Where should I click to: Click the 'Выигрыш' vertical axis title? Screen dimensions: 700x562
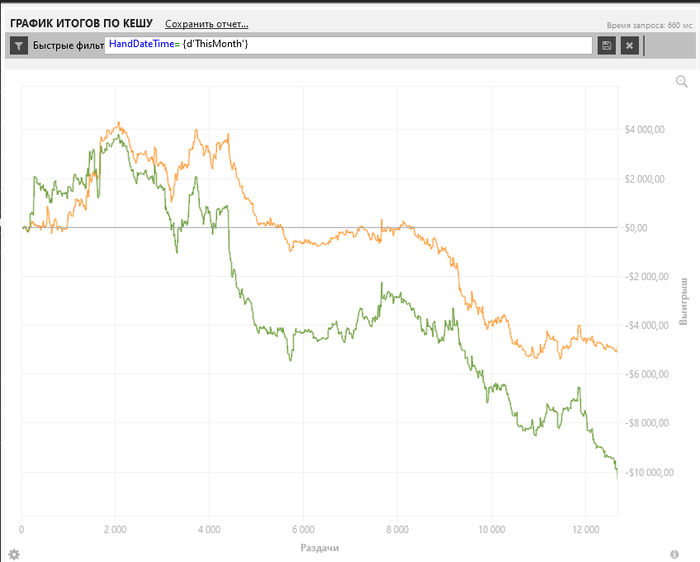pos(683,301)
